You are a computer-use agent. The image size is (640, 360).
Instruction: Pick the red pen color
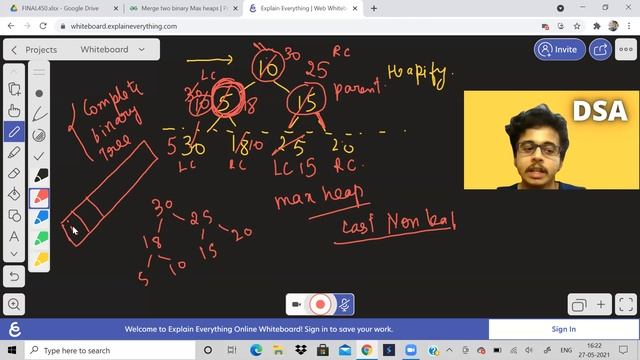pyautogui.click(x=40, y=197)
